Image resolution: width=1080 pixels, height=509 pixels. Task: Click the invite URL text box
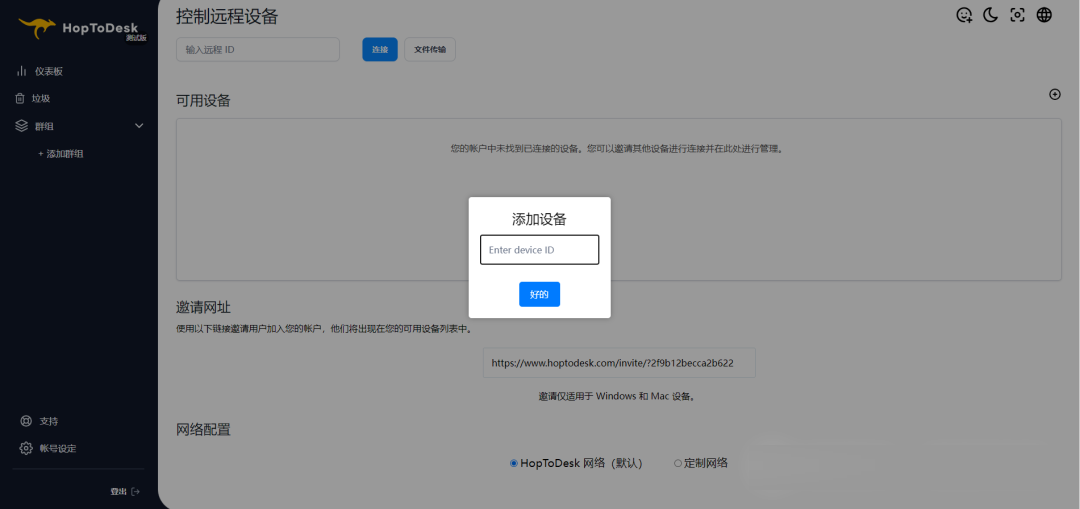tap(619, 363)
